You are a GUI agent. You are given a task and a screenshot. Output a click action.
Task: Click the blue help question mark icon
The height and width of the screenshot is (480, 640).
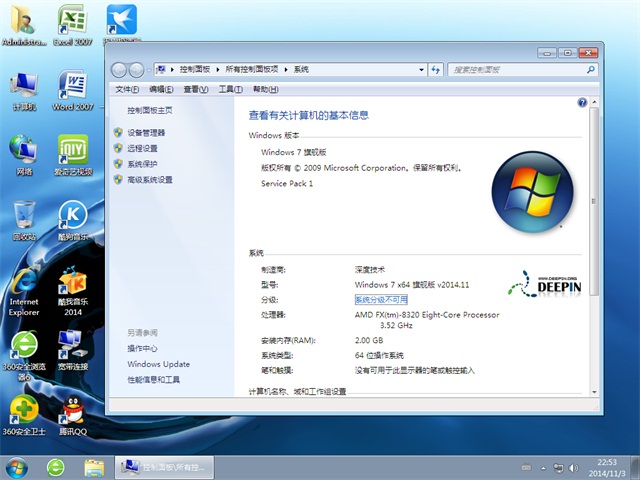[582, 103]
